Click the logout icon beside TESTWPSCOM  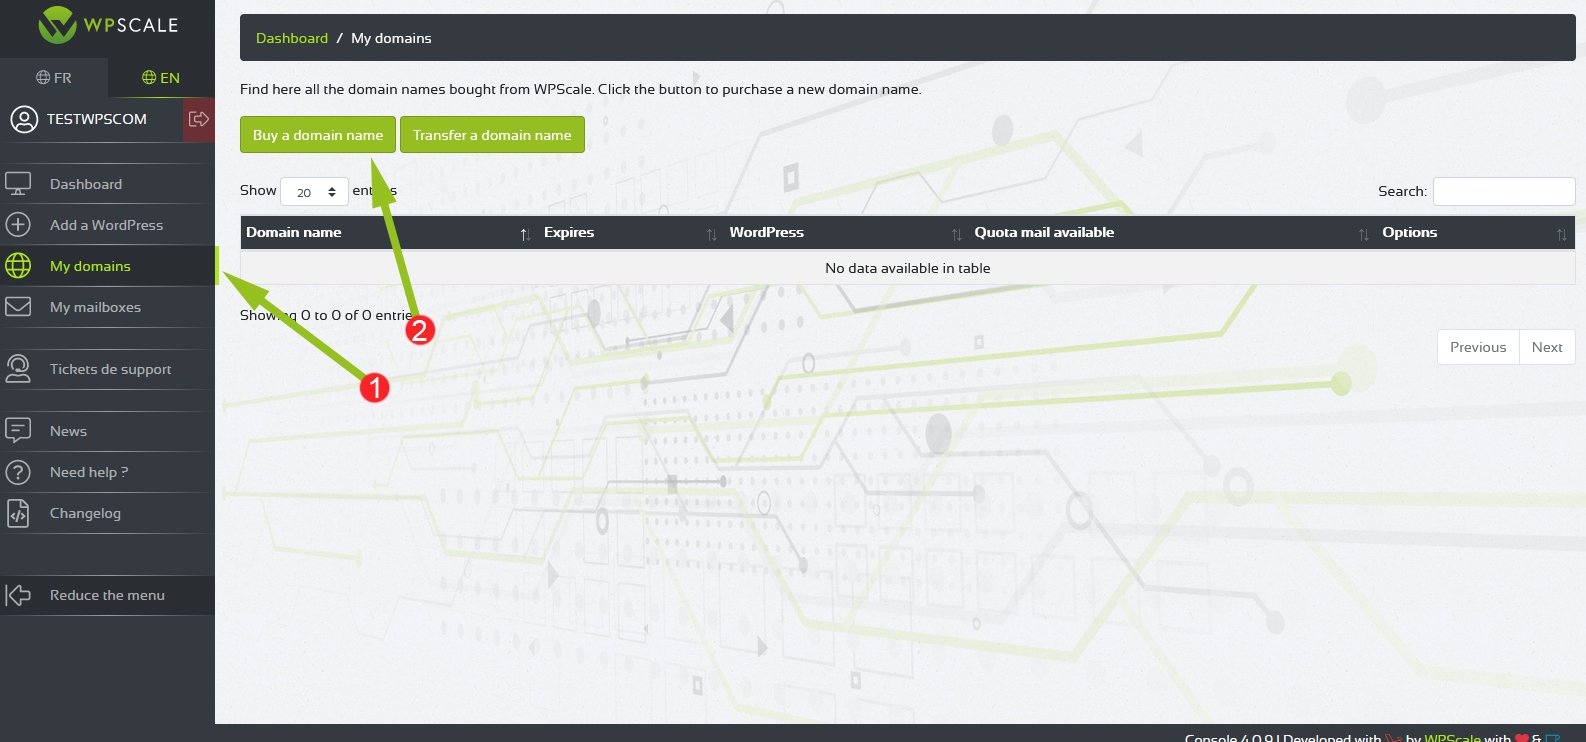click(x=198, y=120)
